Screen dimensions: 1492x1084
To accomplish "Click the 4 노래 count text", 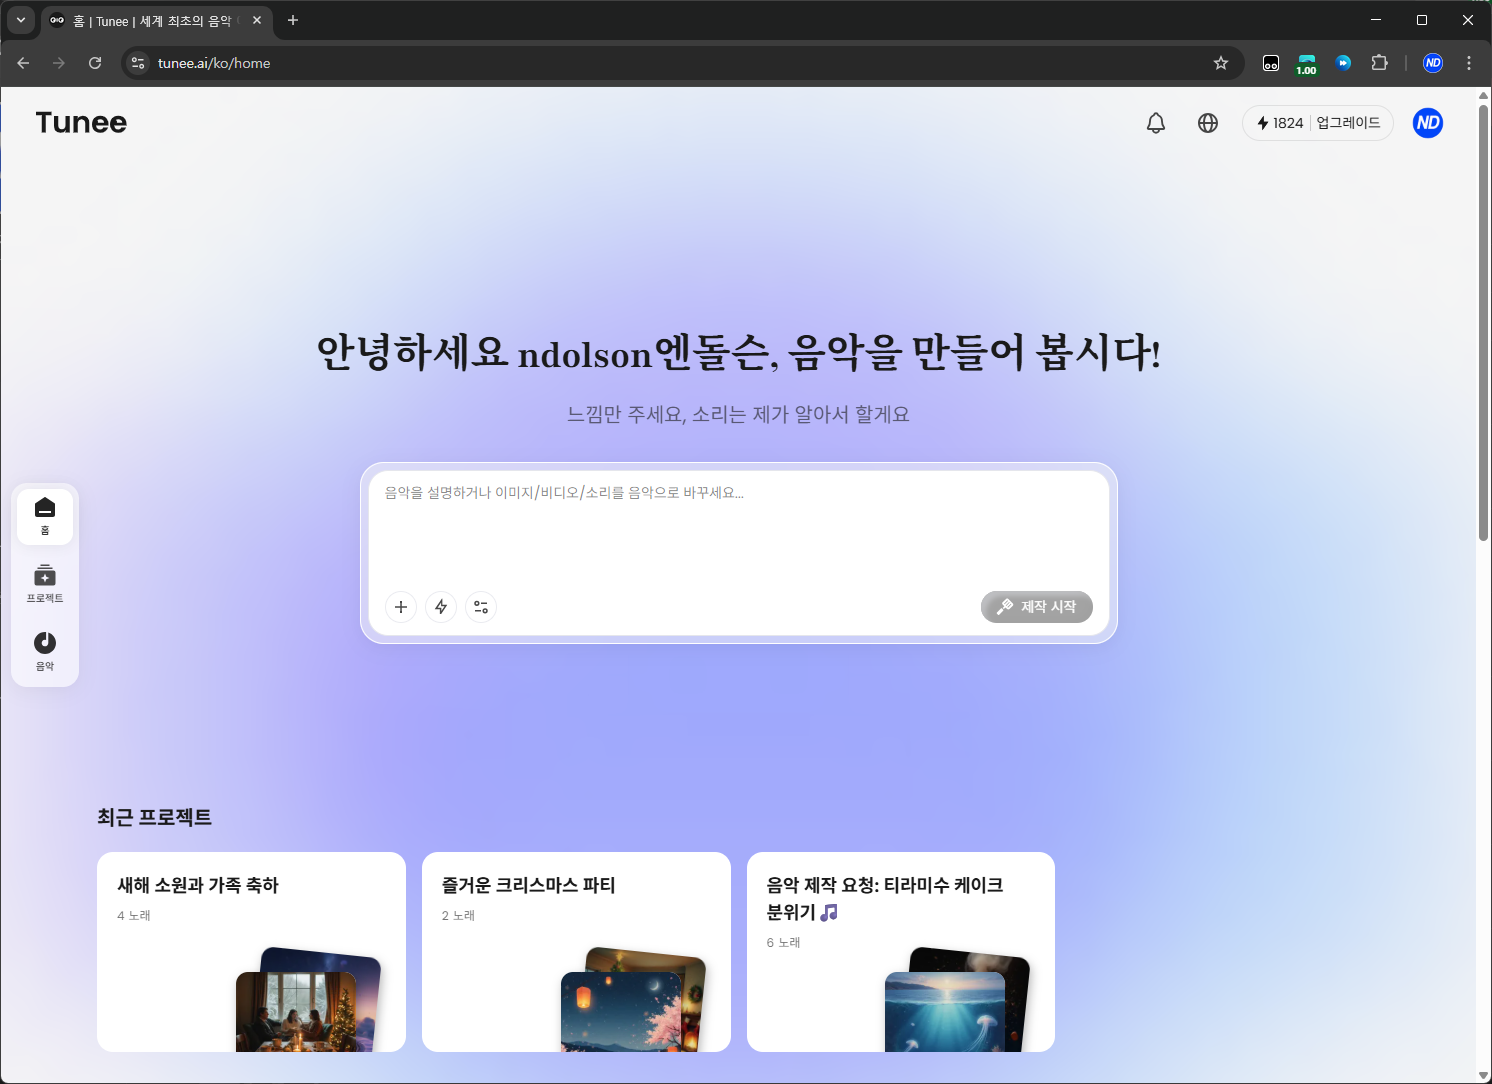I will (x=134, y=915).
